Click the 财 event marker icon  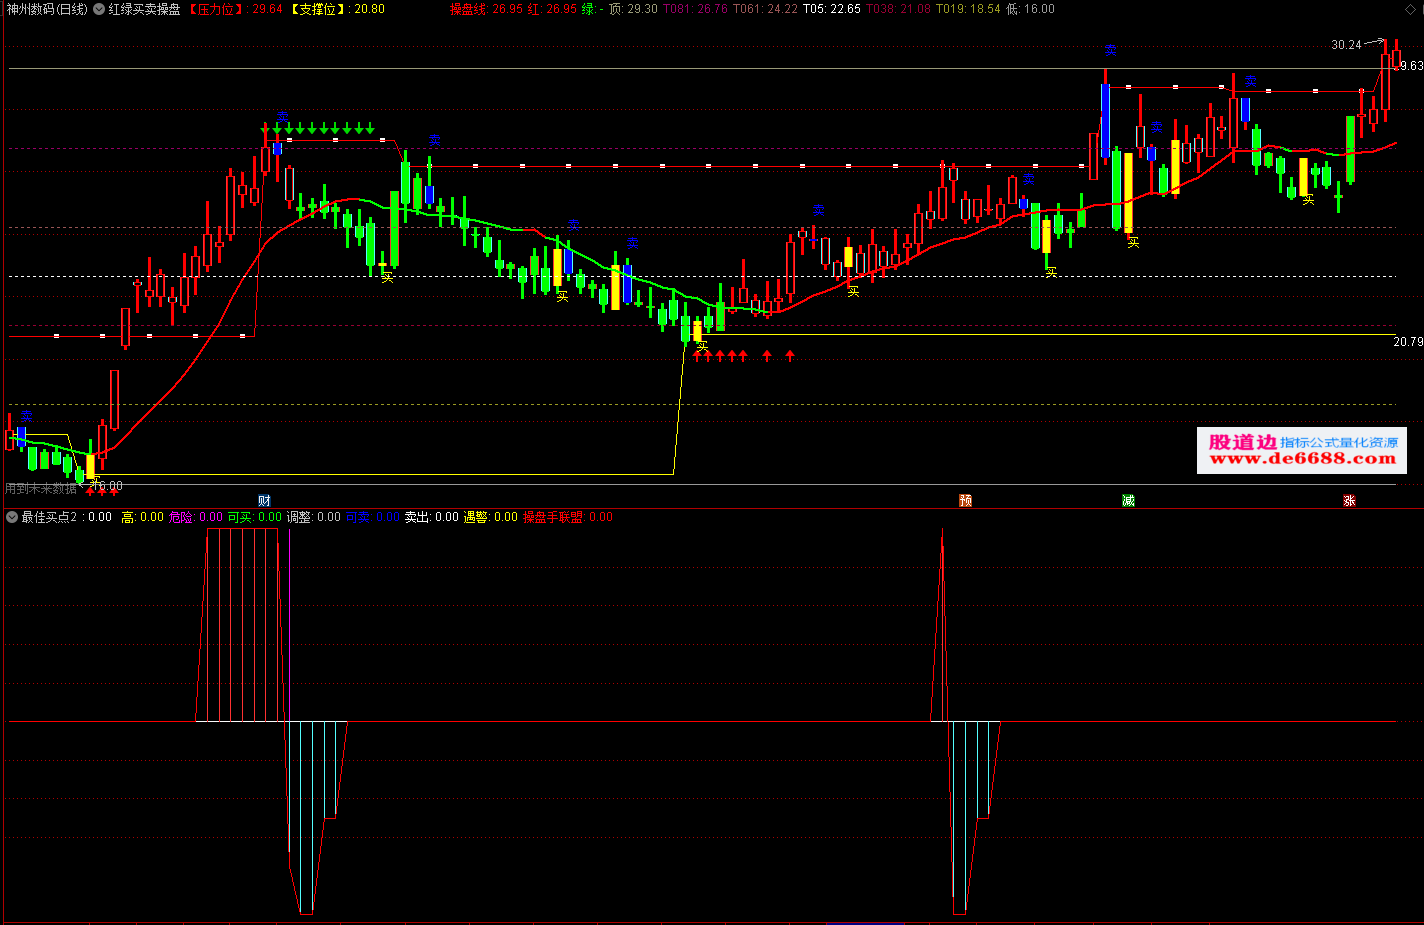click(264, 501)
